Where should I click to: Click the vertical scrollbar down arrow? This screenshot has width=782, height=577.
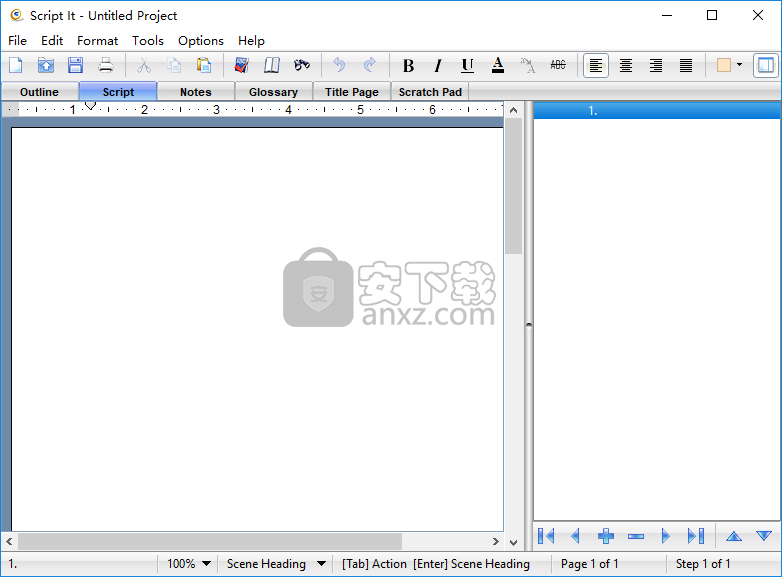click(x=514, y=542)
